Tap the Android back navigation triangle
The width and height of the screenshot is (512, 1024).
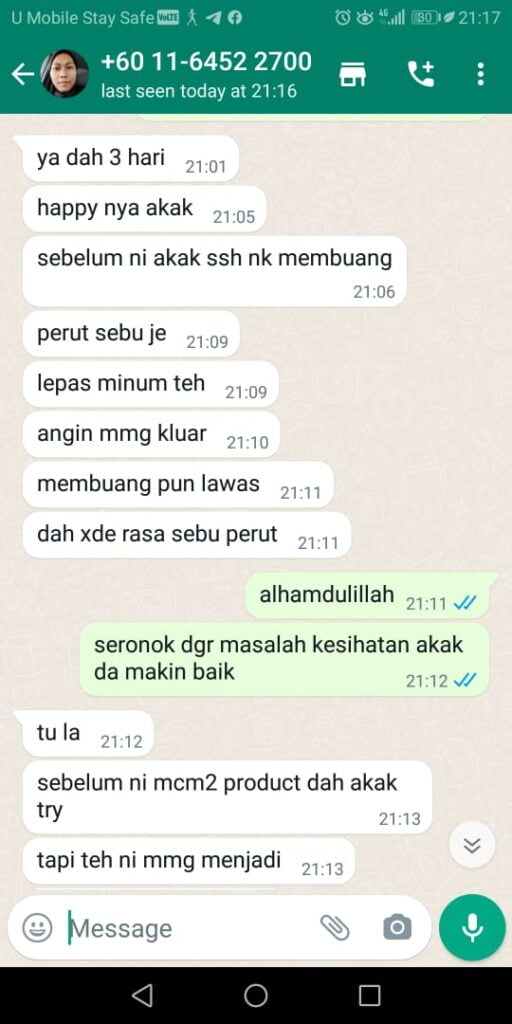(142, 995)
